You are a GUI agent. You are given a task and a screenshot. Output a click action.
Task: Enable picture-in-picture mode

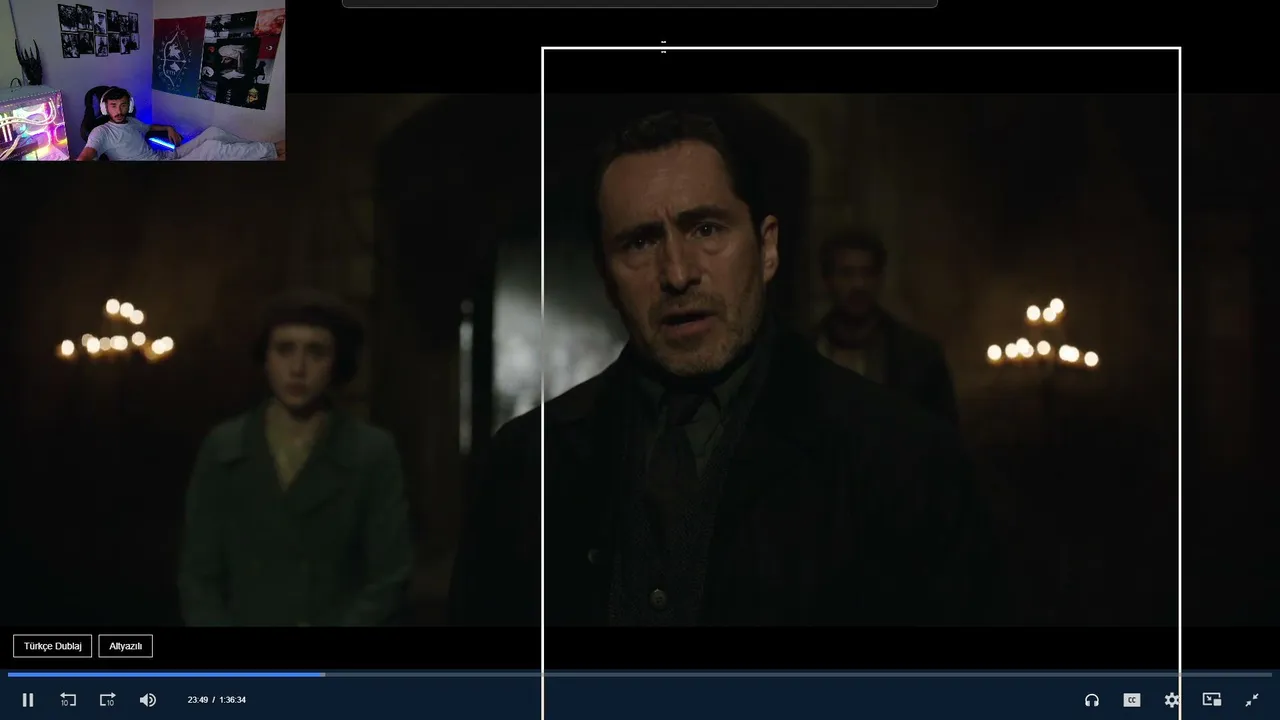(x=1212, y=700)
